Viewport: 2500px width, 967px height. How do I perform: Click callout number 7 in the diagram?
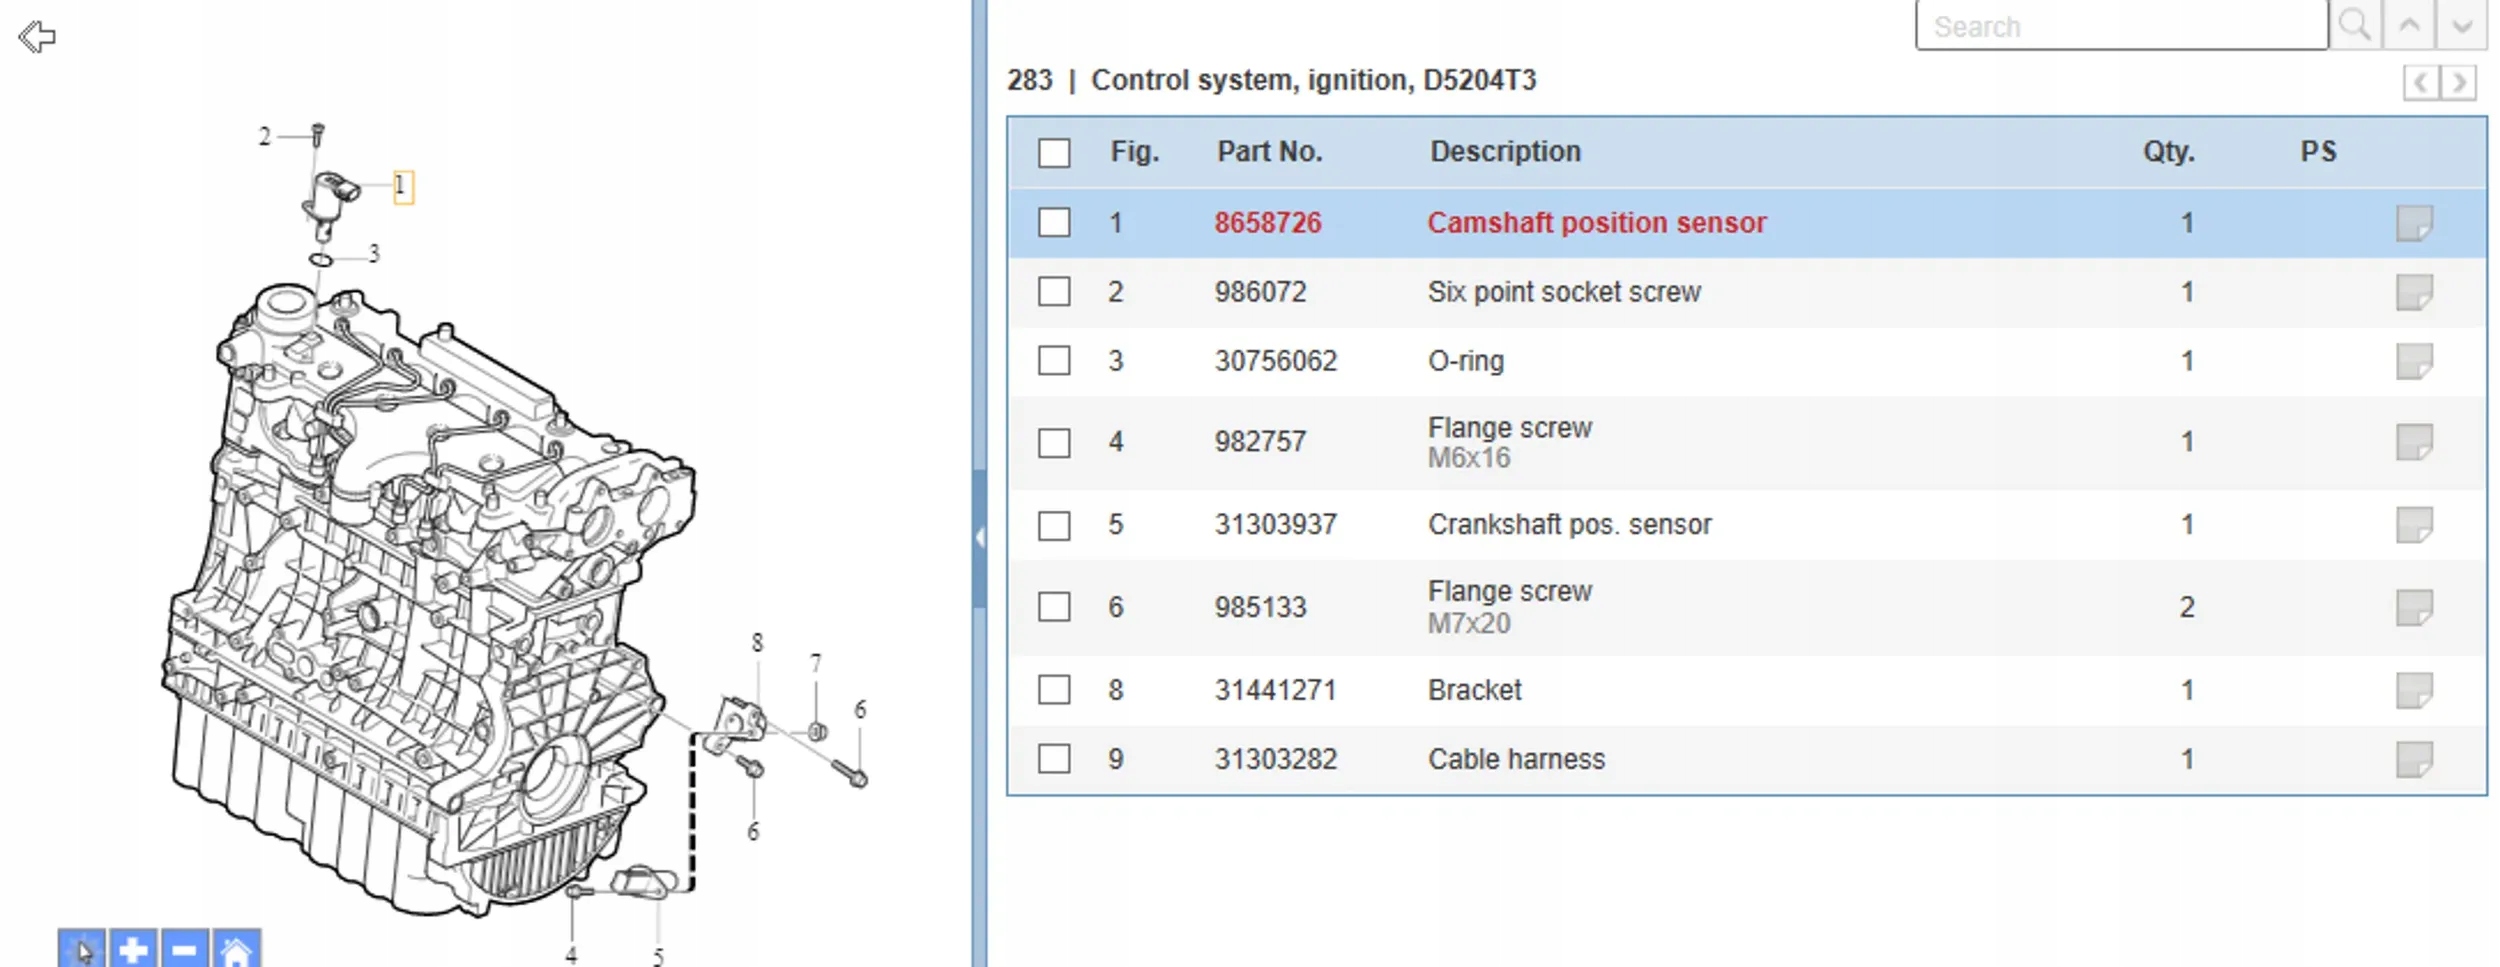[x=816, y=663]
